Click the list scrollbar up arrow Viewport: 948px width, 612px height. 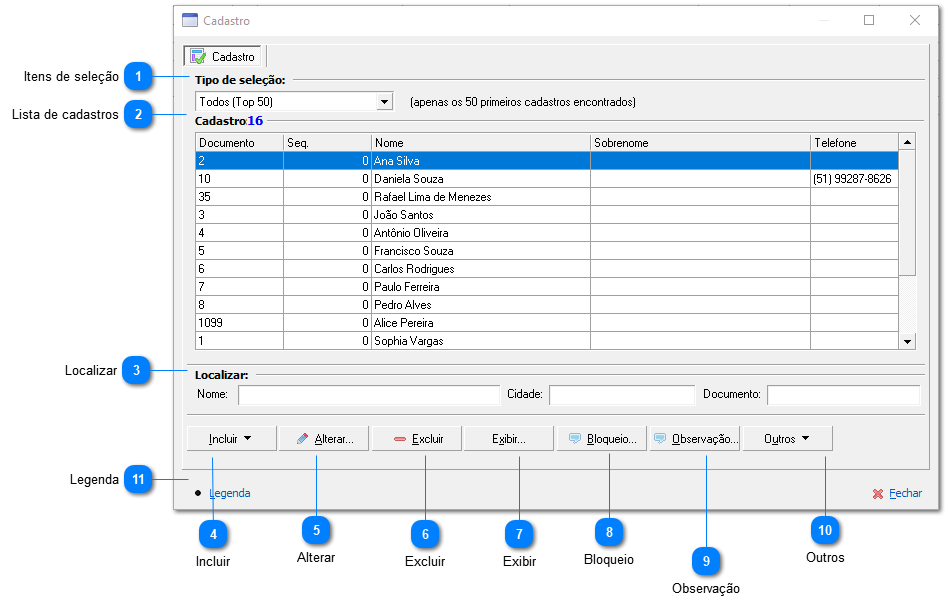point(907,142)
